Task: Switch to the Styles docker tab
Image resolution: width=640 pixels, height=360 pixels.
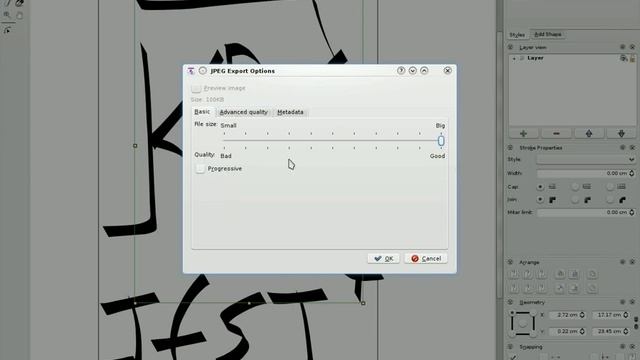Action: 517,35
